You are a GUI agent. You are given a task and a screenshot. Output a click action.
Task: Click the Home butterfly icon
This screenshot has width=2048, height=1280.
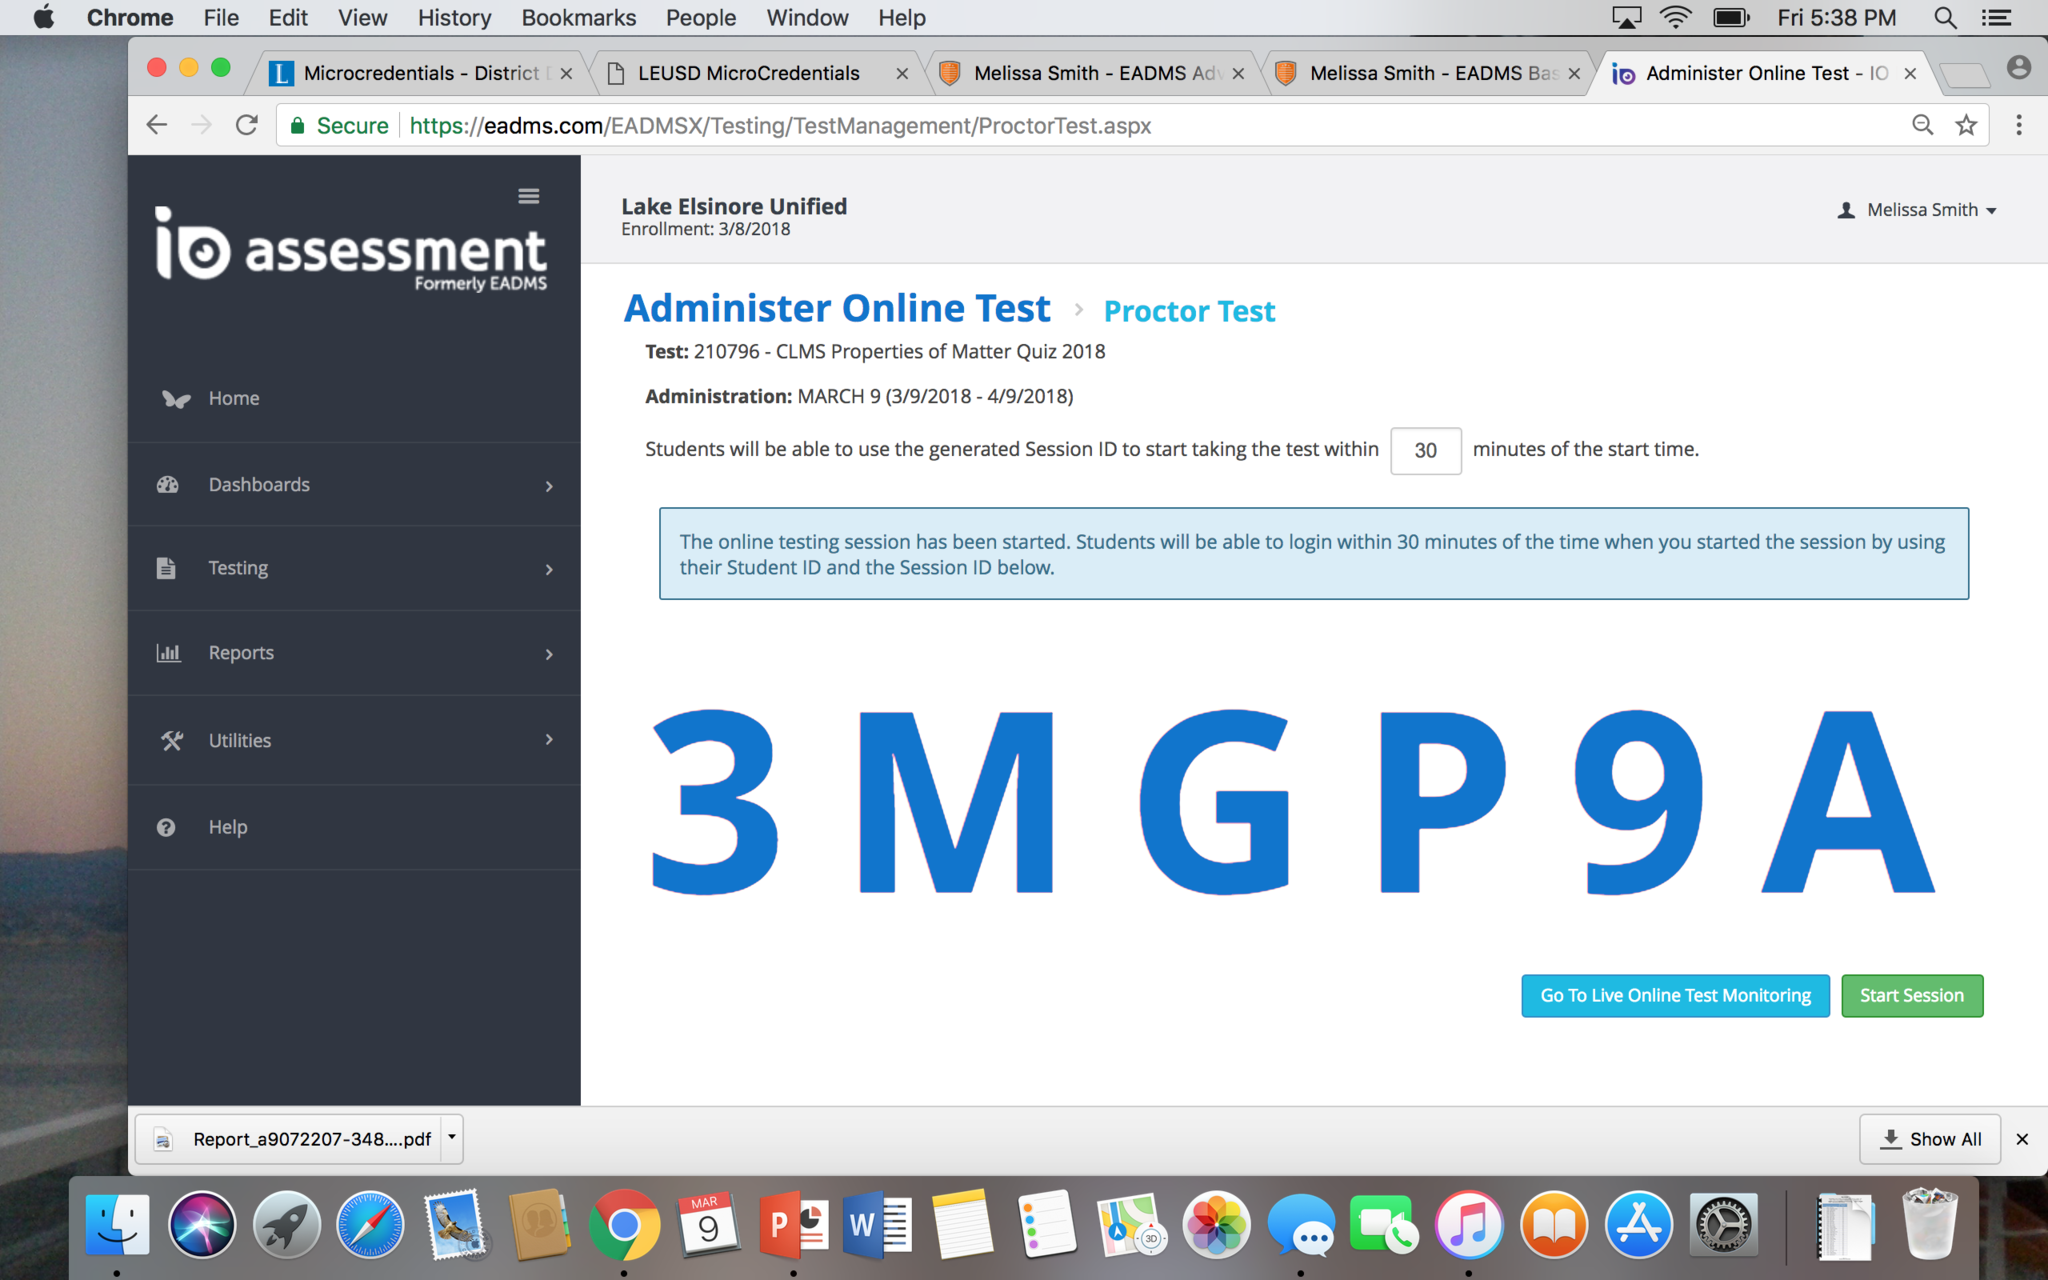(176, 399)
